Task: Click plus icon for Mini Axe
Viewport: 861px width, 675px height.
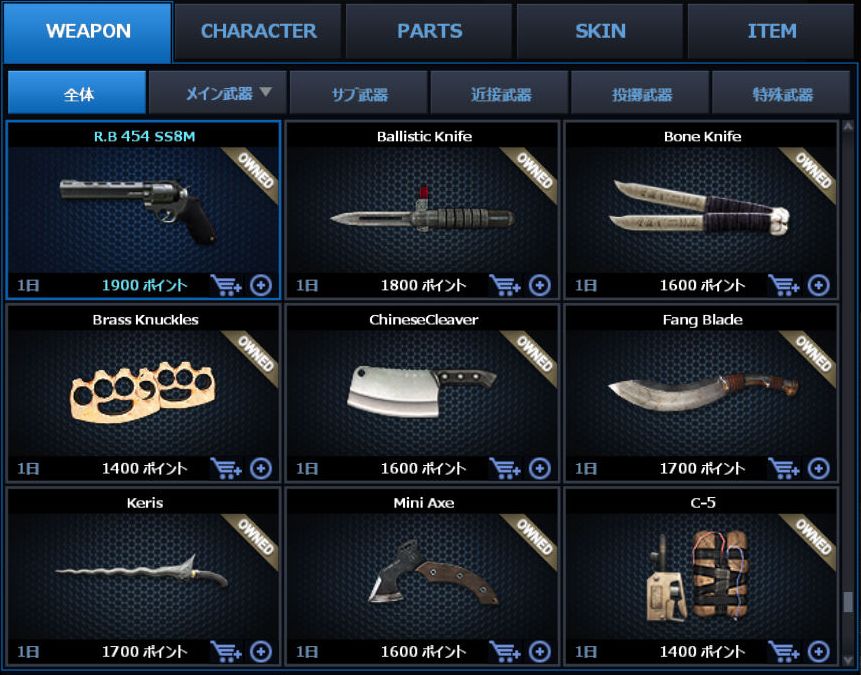Action: pyautogui.click(x=540, y=652)
